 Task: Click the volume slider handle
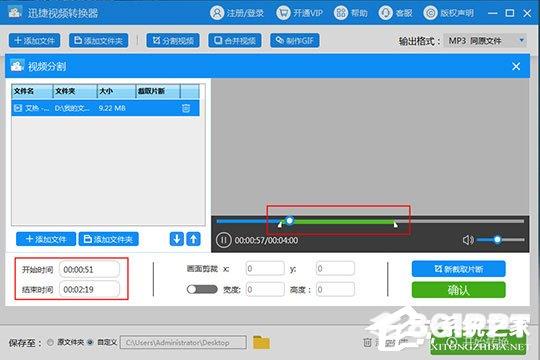497,239
